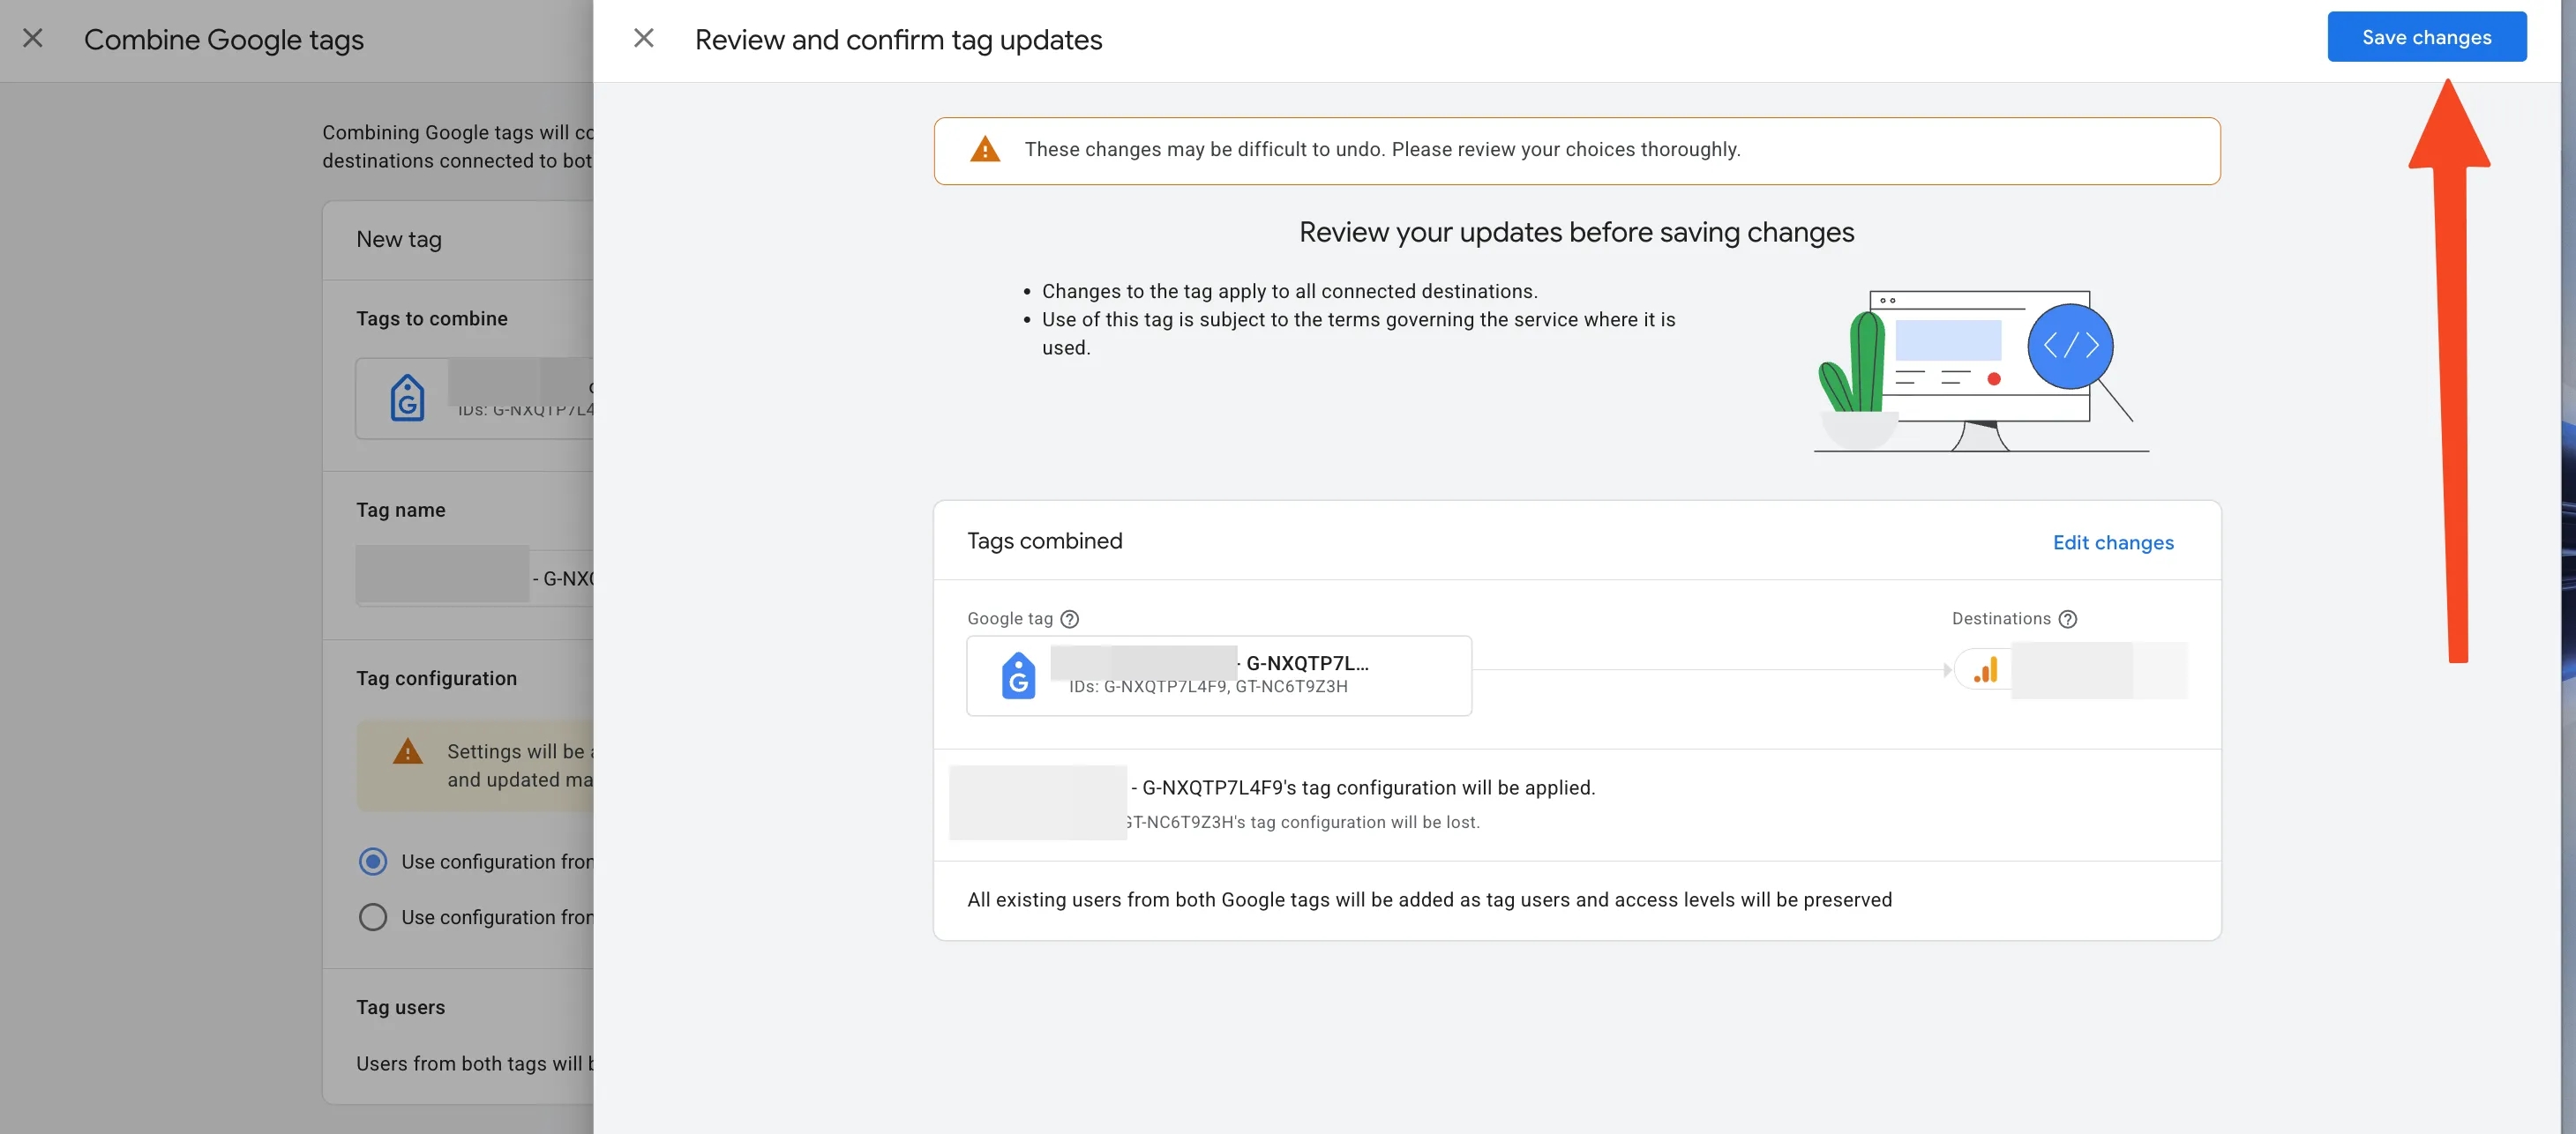Click the 'Review your updates before saving changes' heading
2576x1134 pixels.
point(1576,232)
